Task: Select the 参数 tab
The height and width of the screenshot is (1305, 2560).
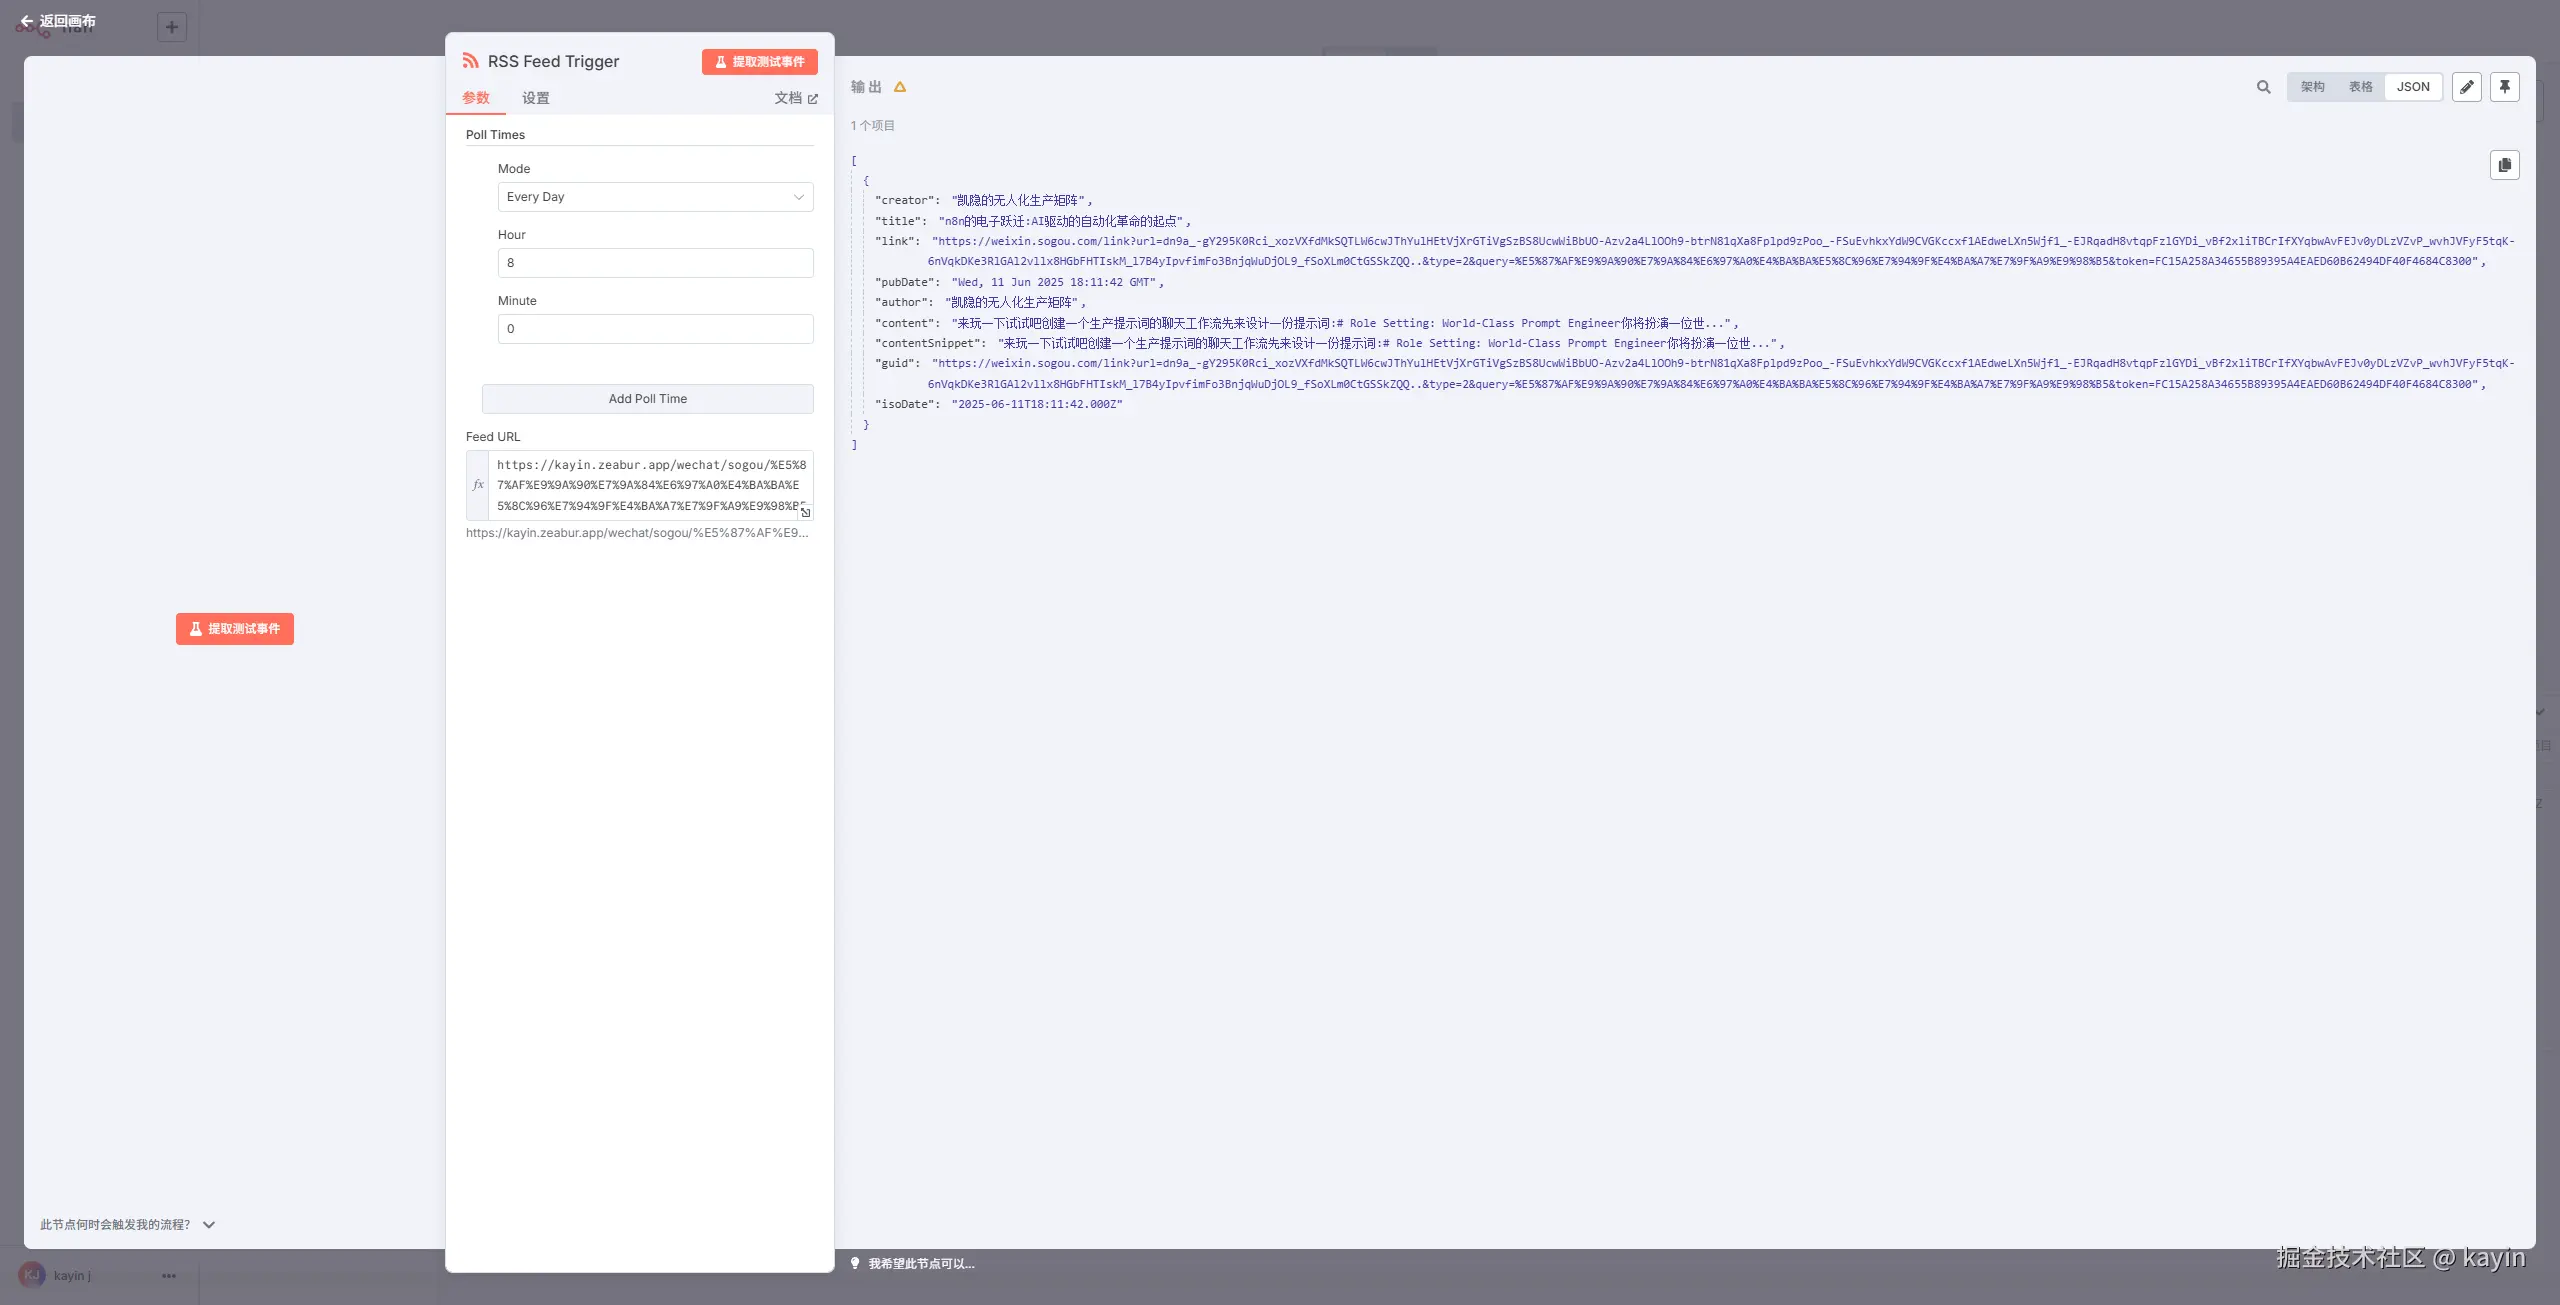Action: pyautogui.click(x=476, y=98)
